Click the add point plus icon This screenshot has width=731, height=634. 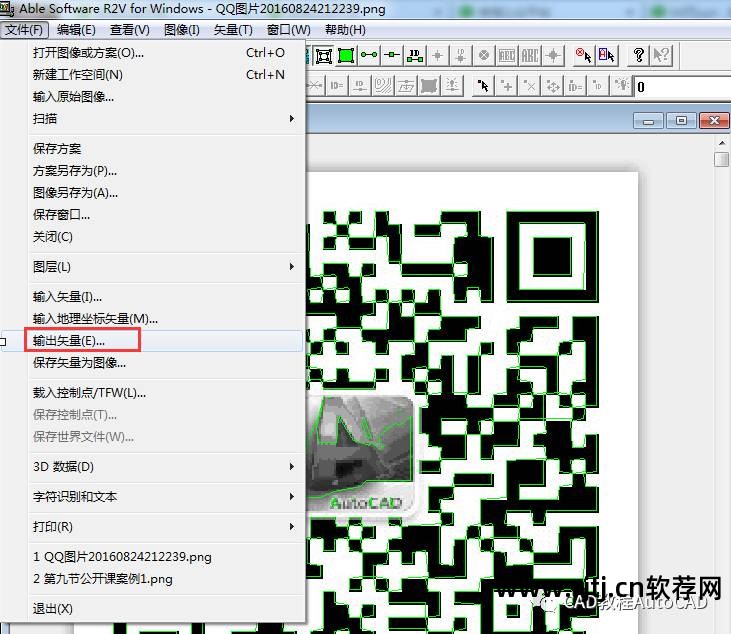pyautogui.click(x=506, y=86)
